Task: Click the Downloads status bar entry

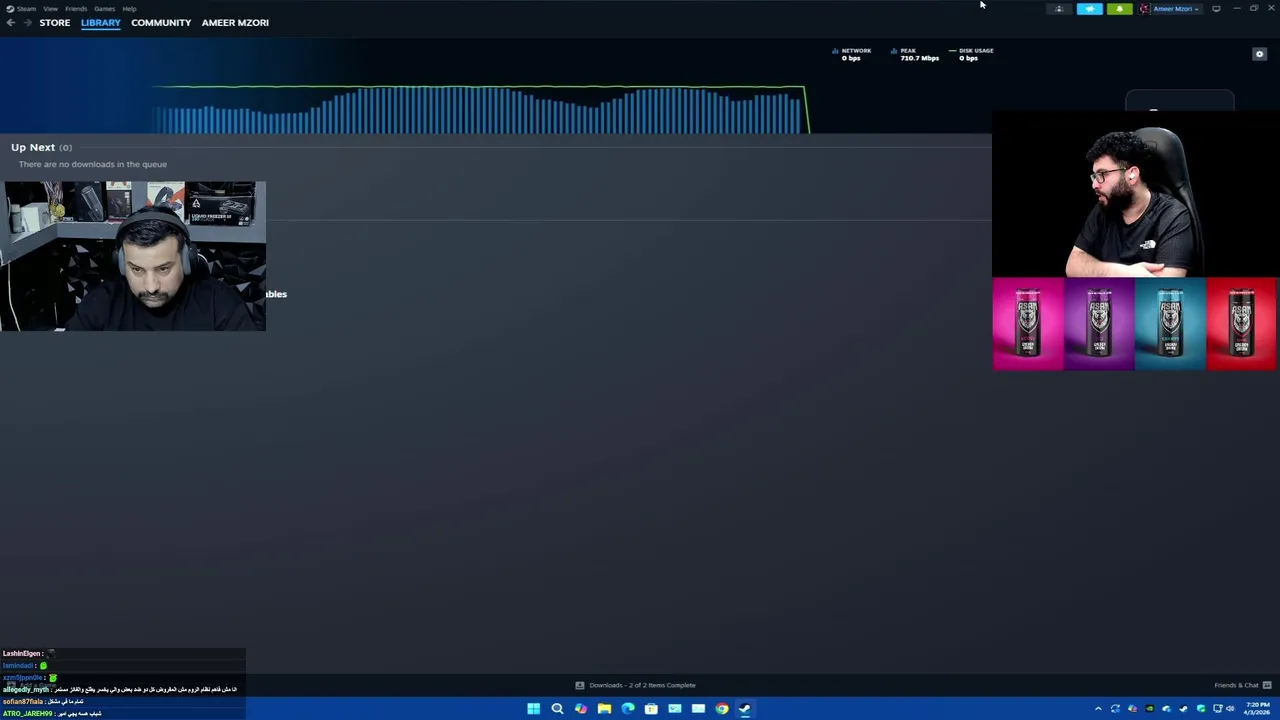Action: coord(636,685)
